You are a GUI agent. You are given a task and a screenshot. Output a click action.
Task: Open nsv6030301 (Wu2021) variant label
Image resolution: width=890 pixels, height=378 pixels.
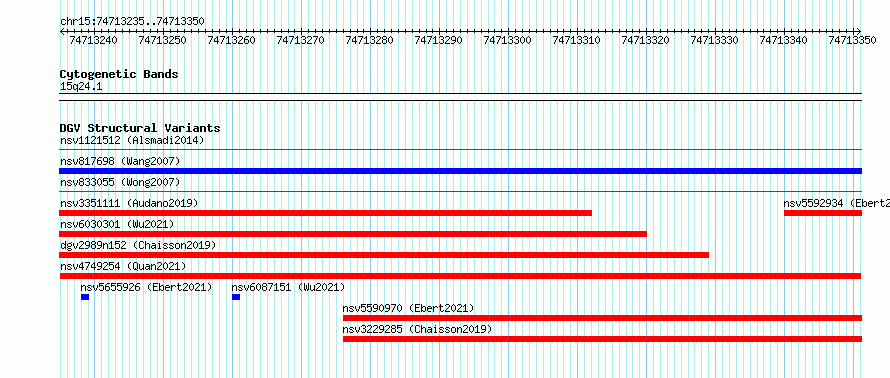[117, 224]
